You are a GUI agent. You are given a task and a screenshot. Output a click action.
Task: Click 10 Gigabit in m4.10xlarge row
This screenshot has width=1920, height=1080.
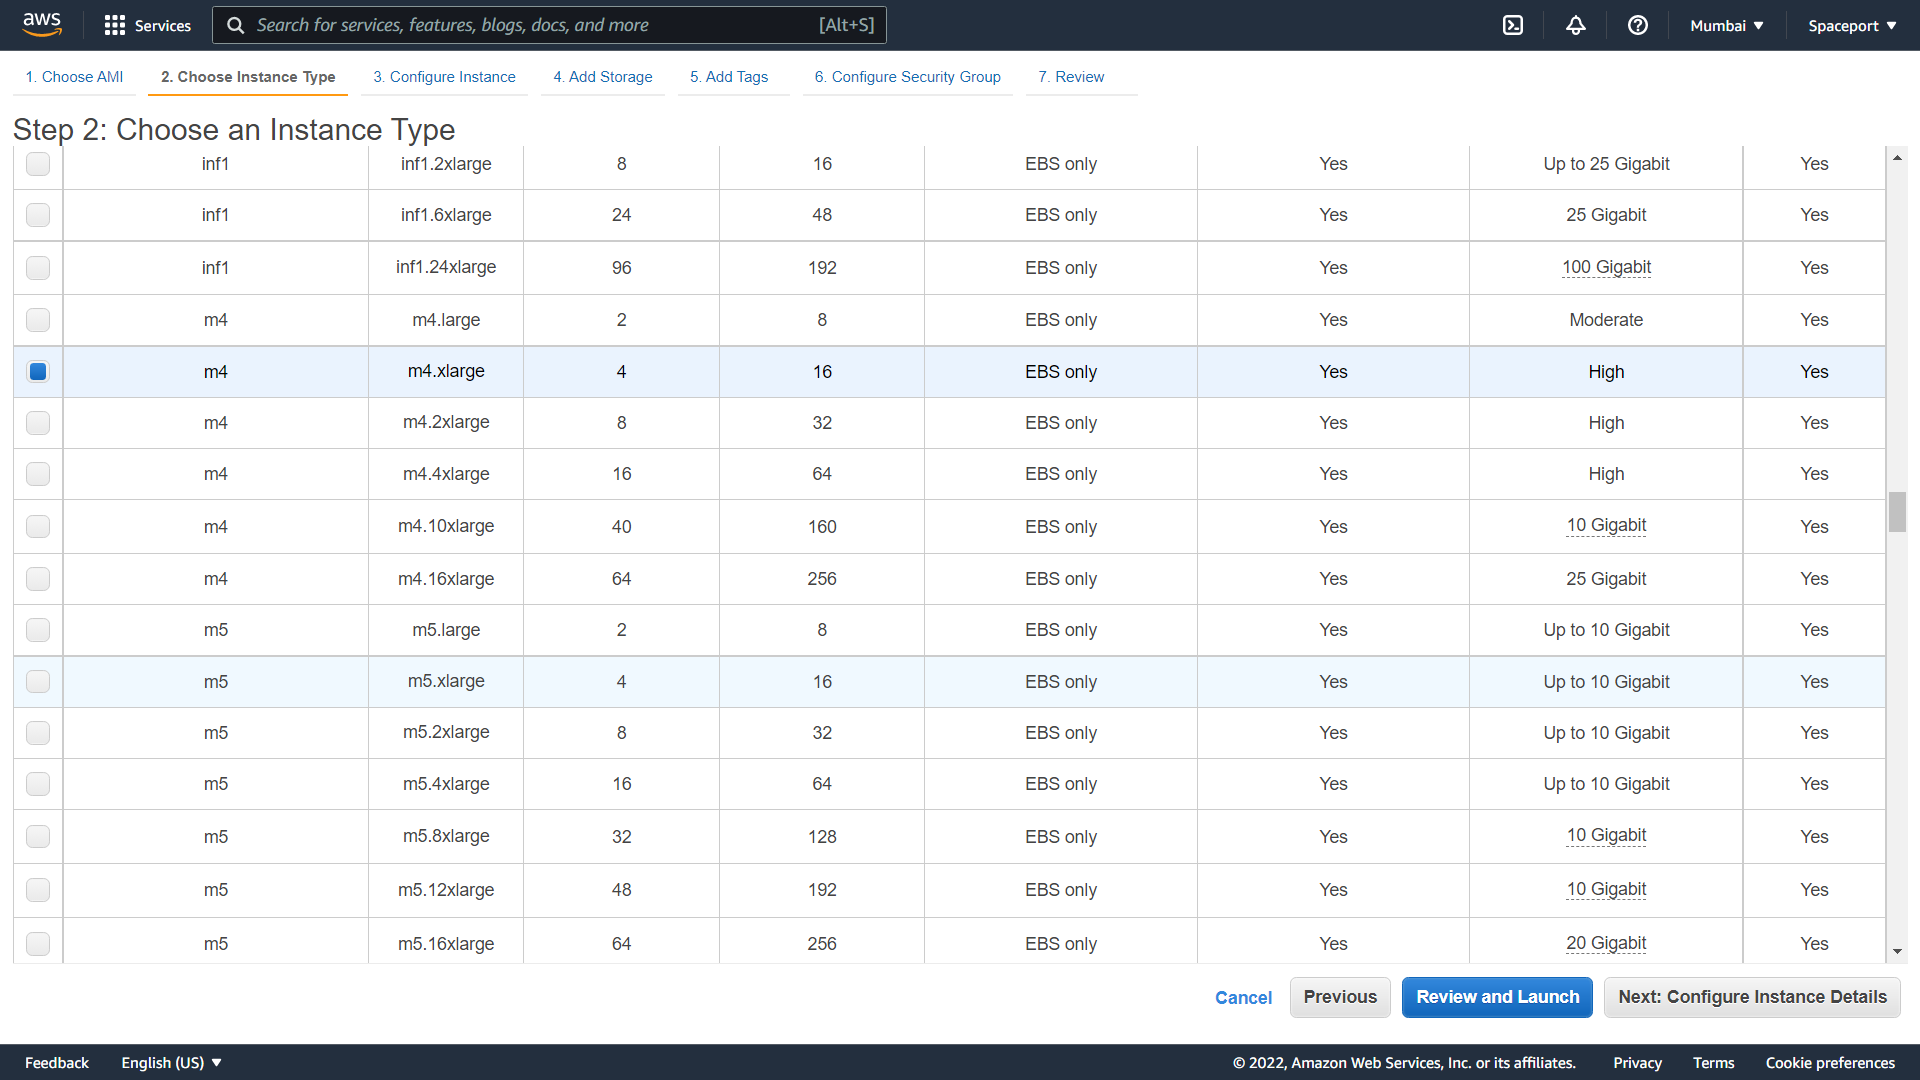click(1606, 526)
